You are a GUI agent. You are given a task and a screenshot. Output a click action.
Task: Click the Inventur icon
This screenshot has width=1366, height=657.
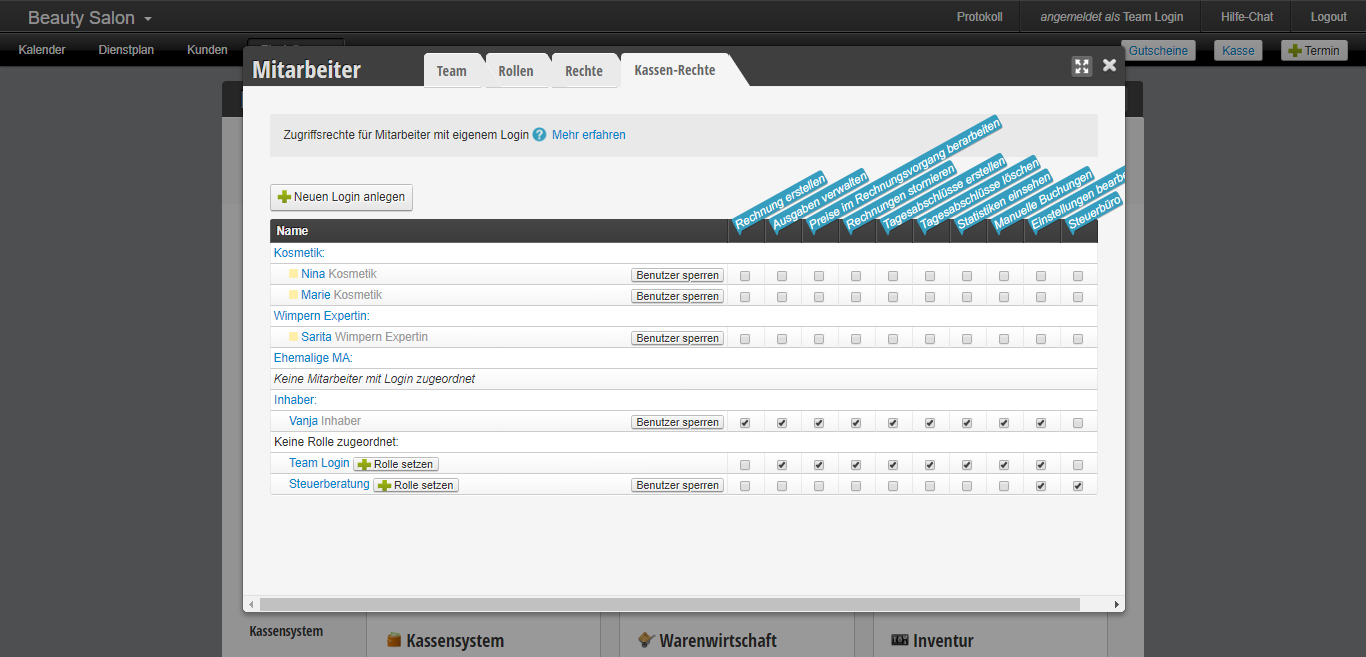pos(900,640)
